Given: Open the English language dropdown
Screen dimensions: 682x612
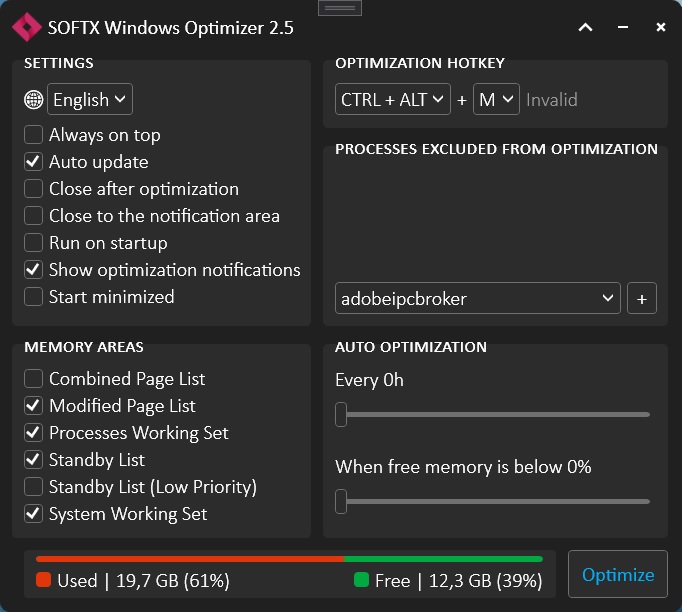Looking at the screenshot, I should tap(90, 100).
